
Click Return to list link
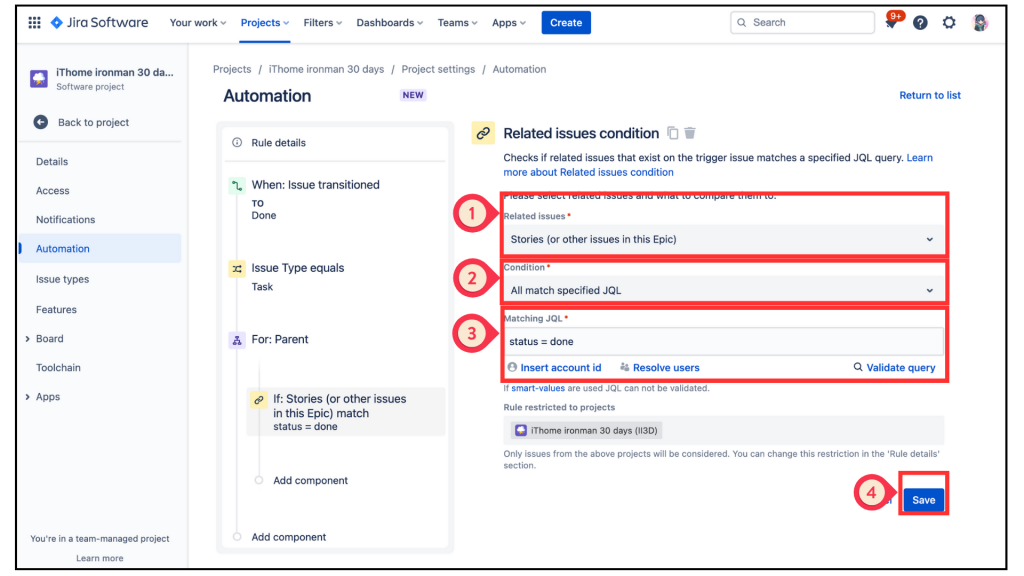pyautogui.click(x=929, y=95)
